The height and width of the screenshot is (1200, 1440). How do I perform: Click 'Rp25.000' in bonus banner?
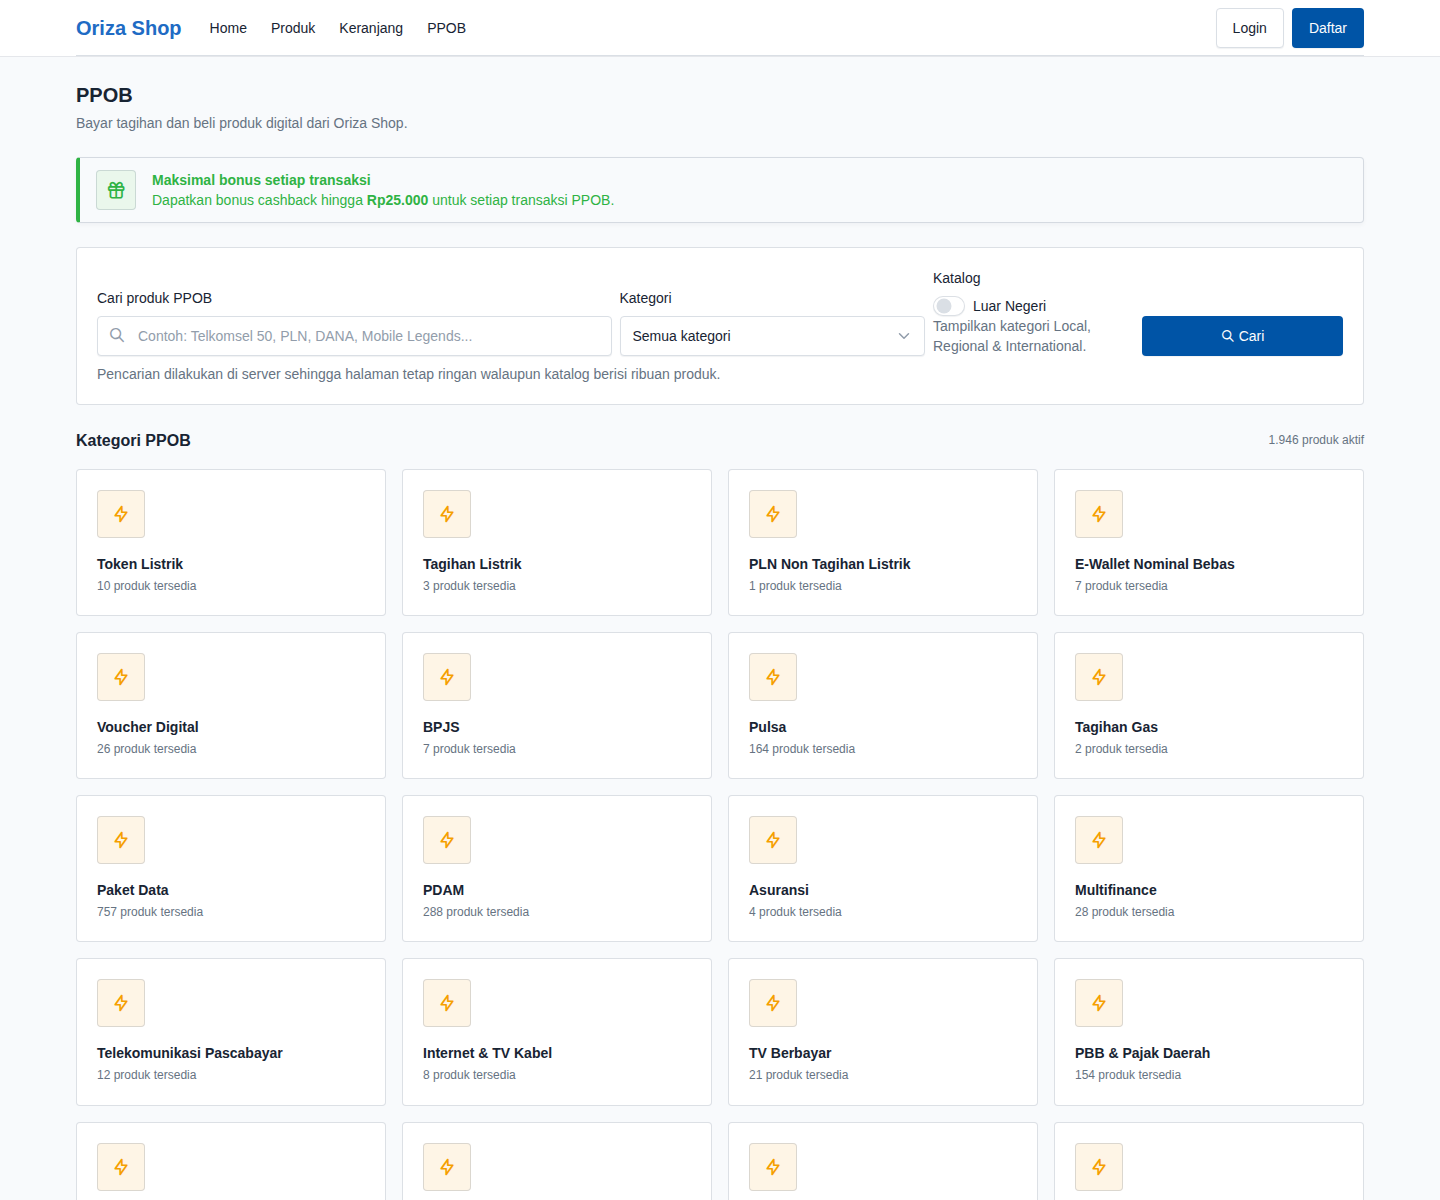[x=397, y=200]
